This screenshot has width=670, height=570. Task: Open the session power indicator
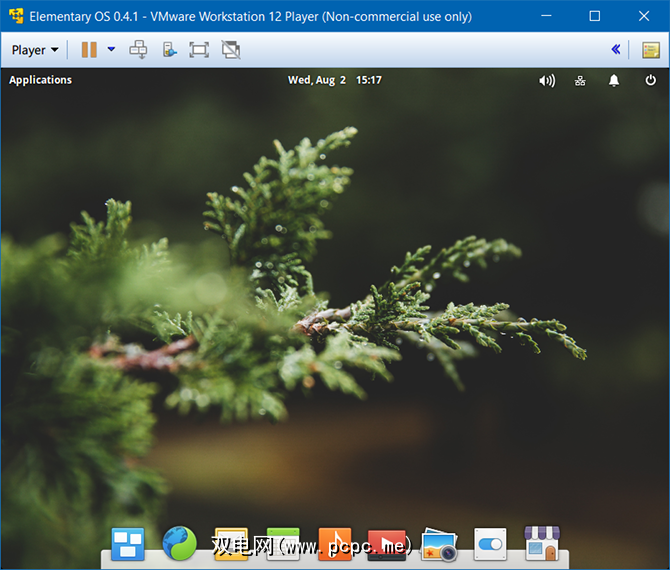[x=650, y=80]
